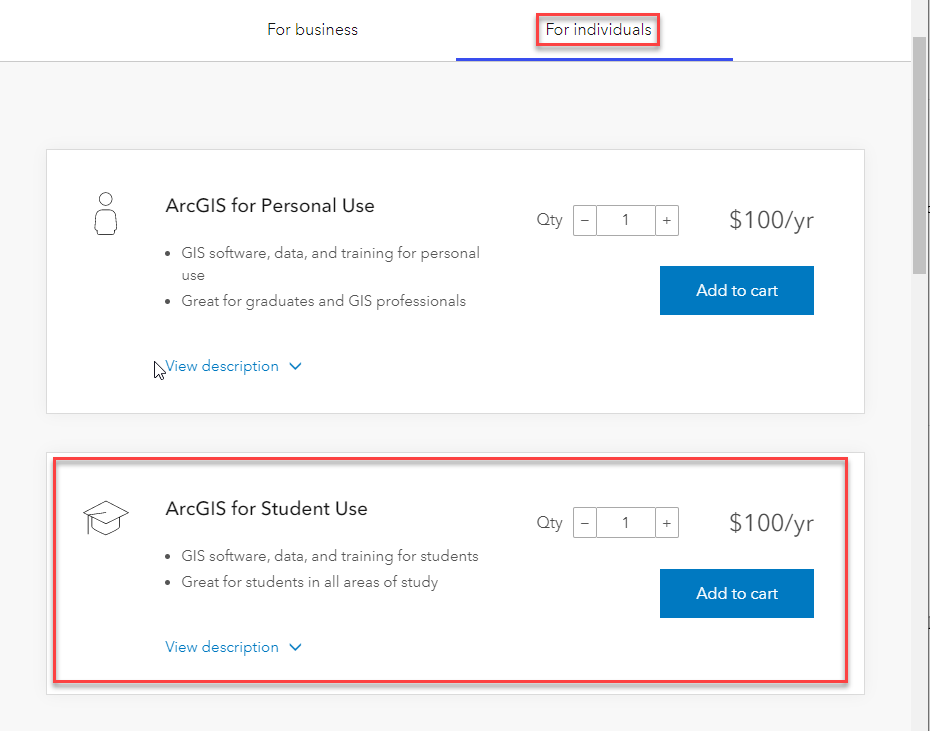This screenshot has width=930, height=731.
Task: Click the $100/yr price for Student Use
Action: (x=771, y=522)
